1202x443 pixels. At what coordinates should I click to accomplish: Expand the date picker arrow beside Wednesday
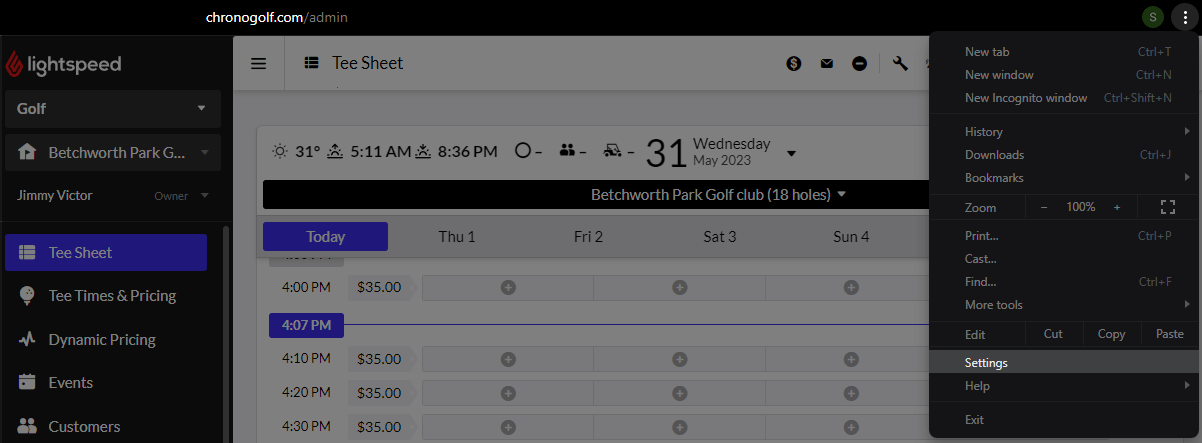(x=791, y=153)
